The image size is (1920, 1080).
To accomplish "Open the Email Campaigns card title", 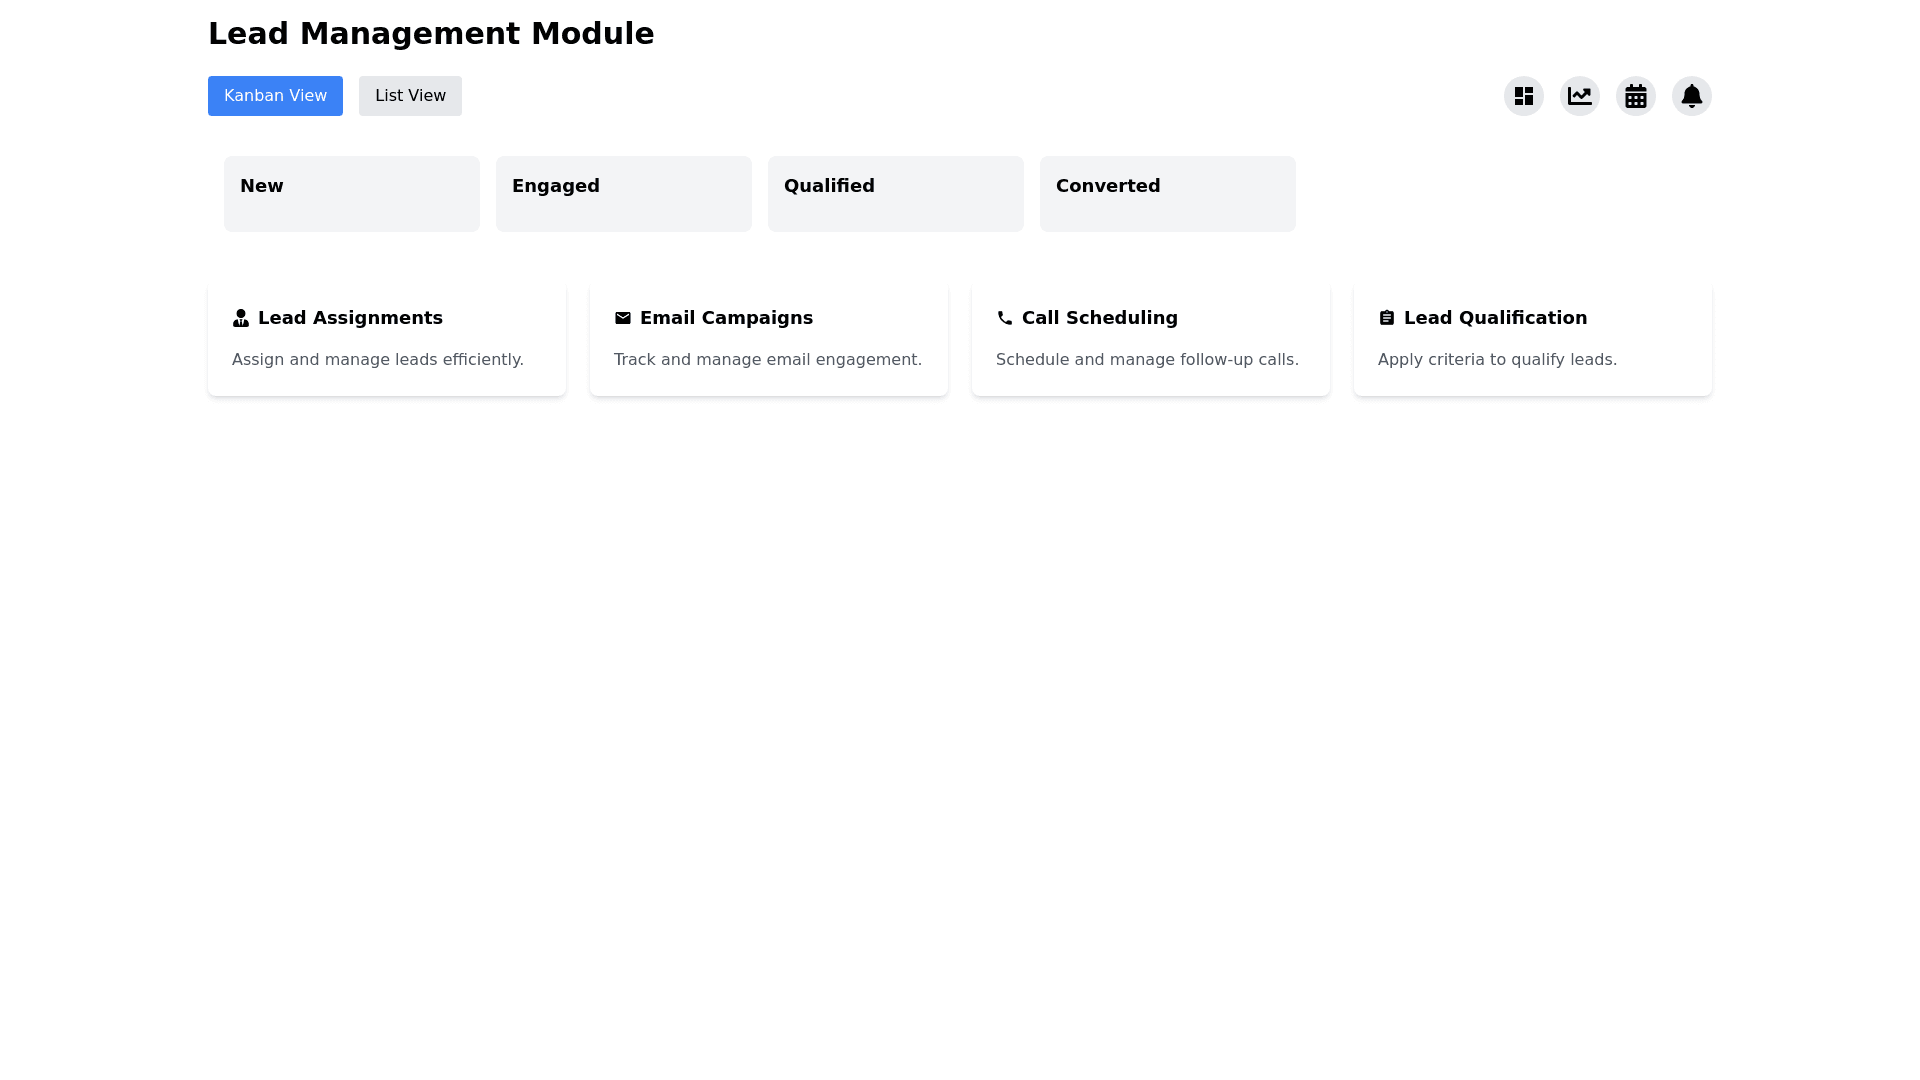I will [726, 318].
